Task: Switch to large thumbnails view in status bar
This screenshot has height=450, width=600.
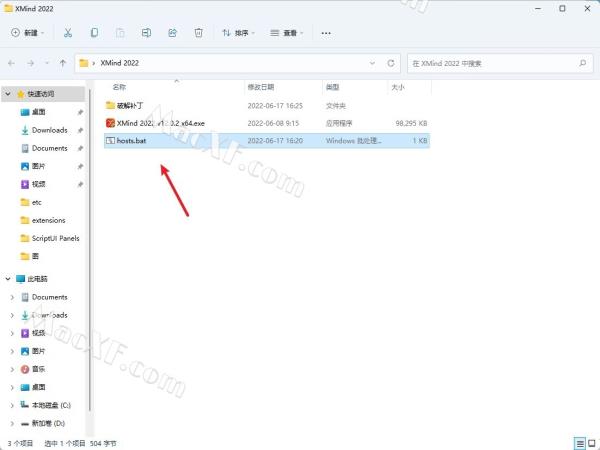Action: tap(591, 442)
